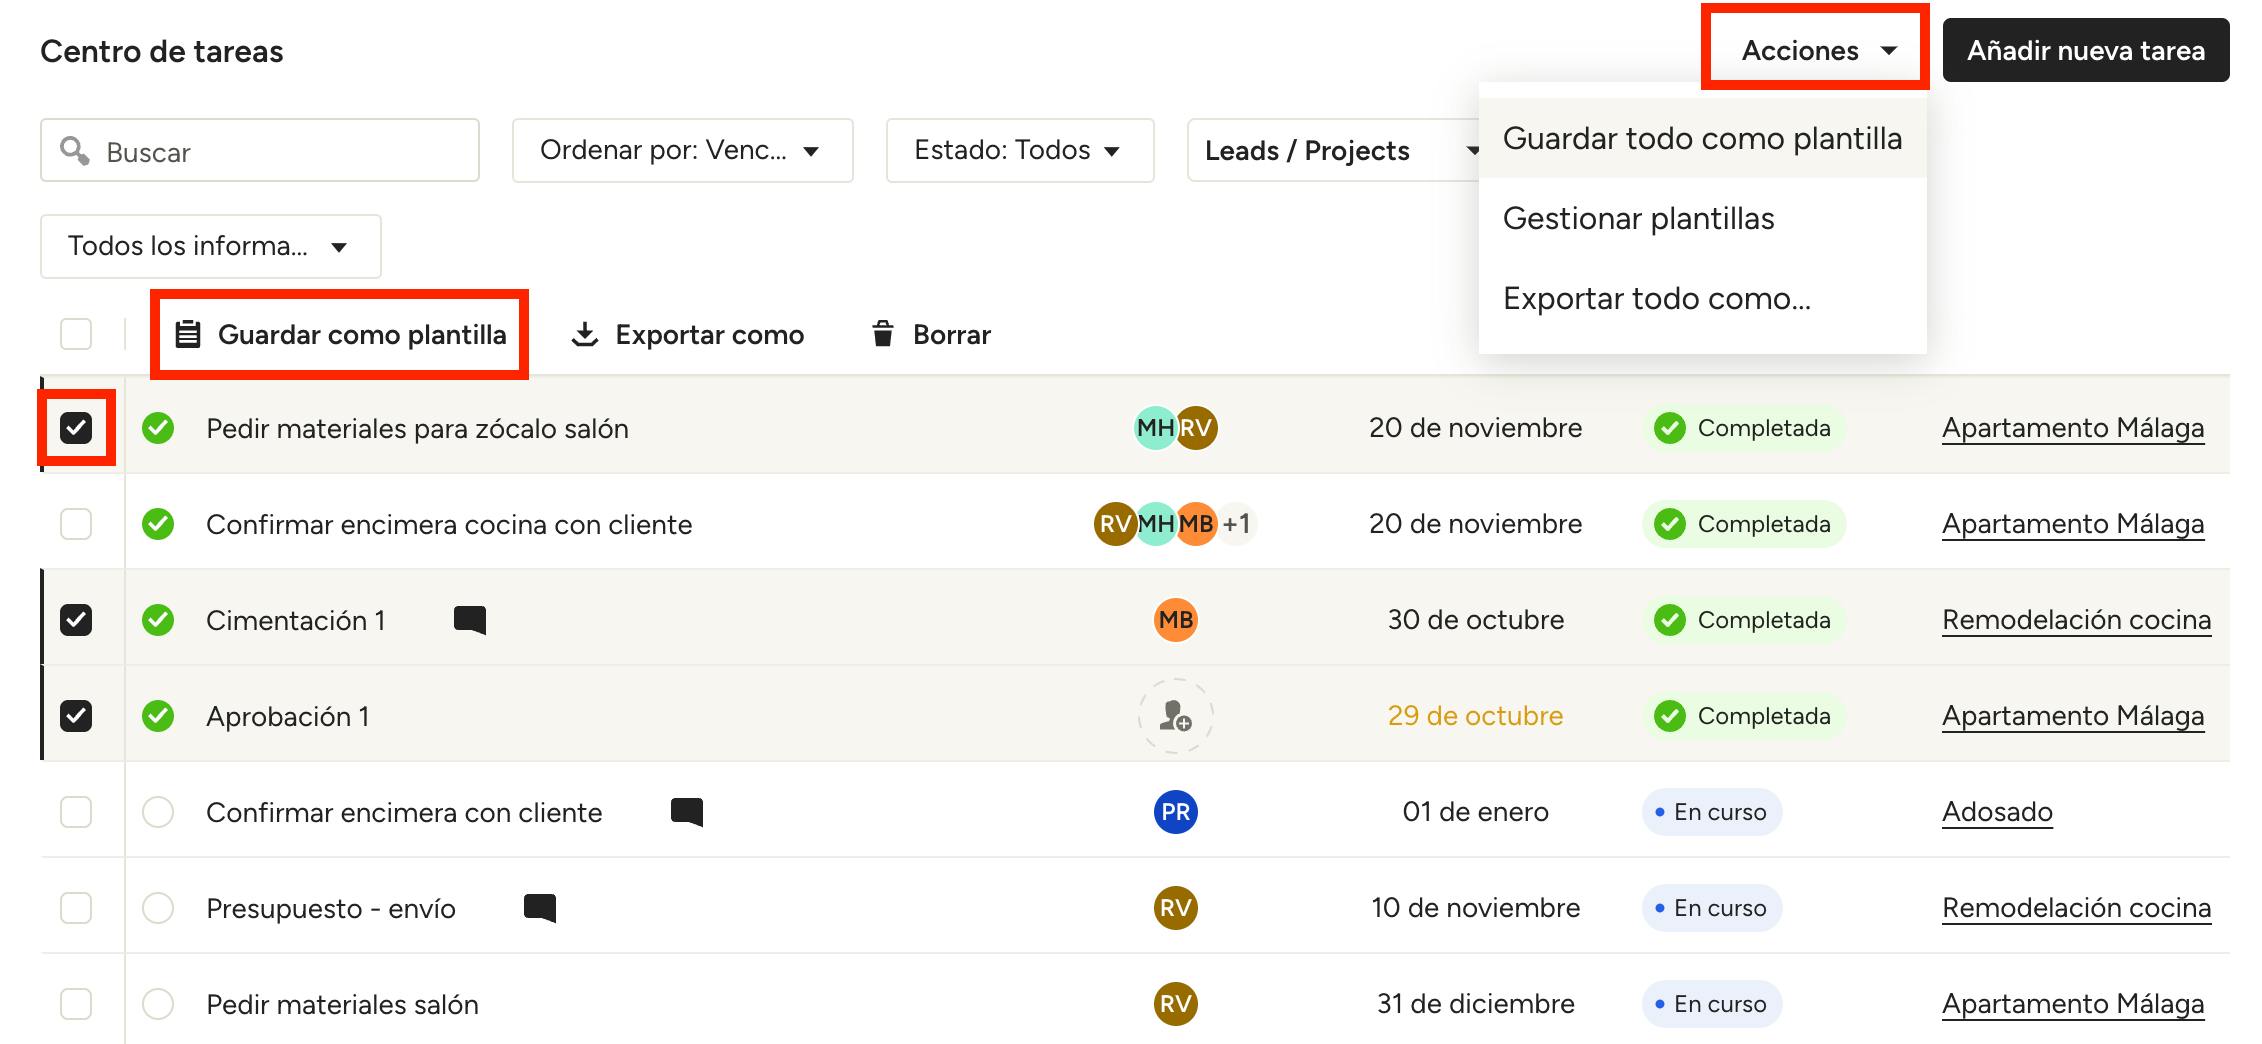Click the trash Borrar icon
Viewport: 2262px width, 1044px height.
point(882,334)
